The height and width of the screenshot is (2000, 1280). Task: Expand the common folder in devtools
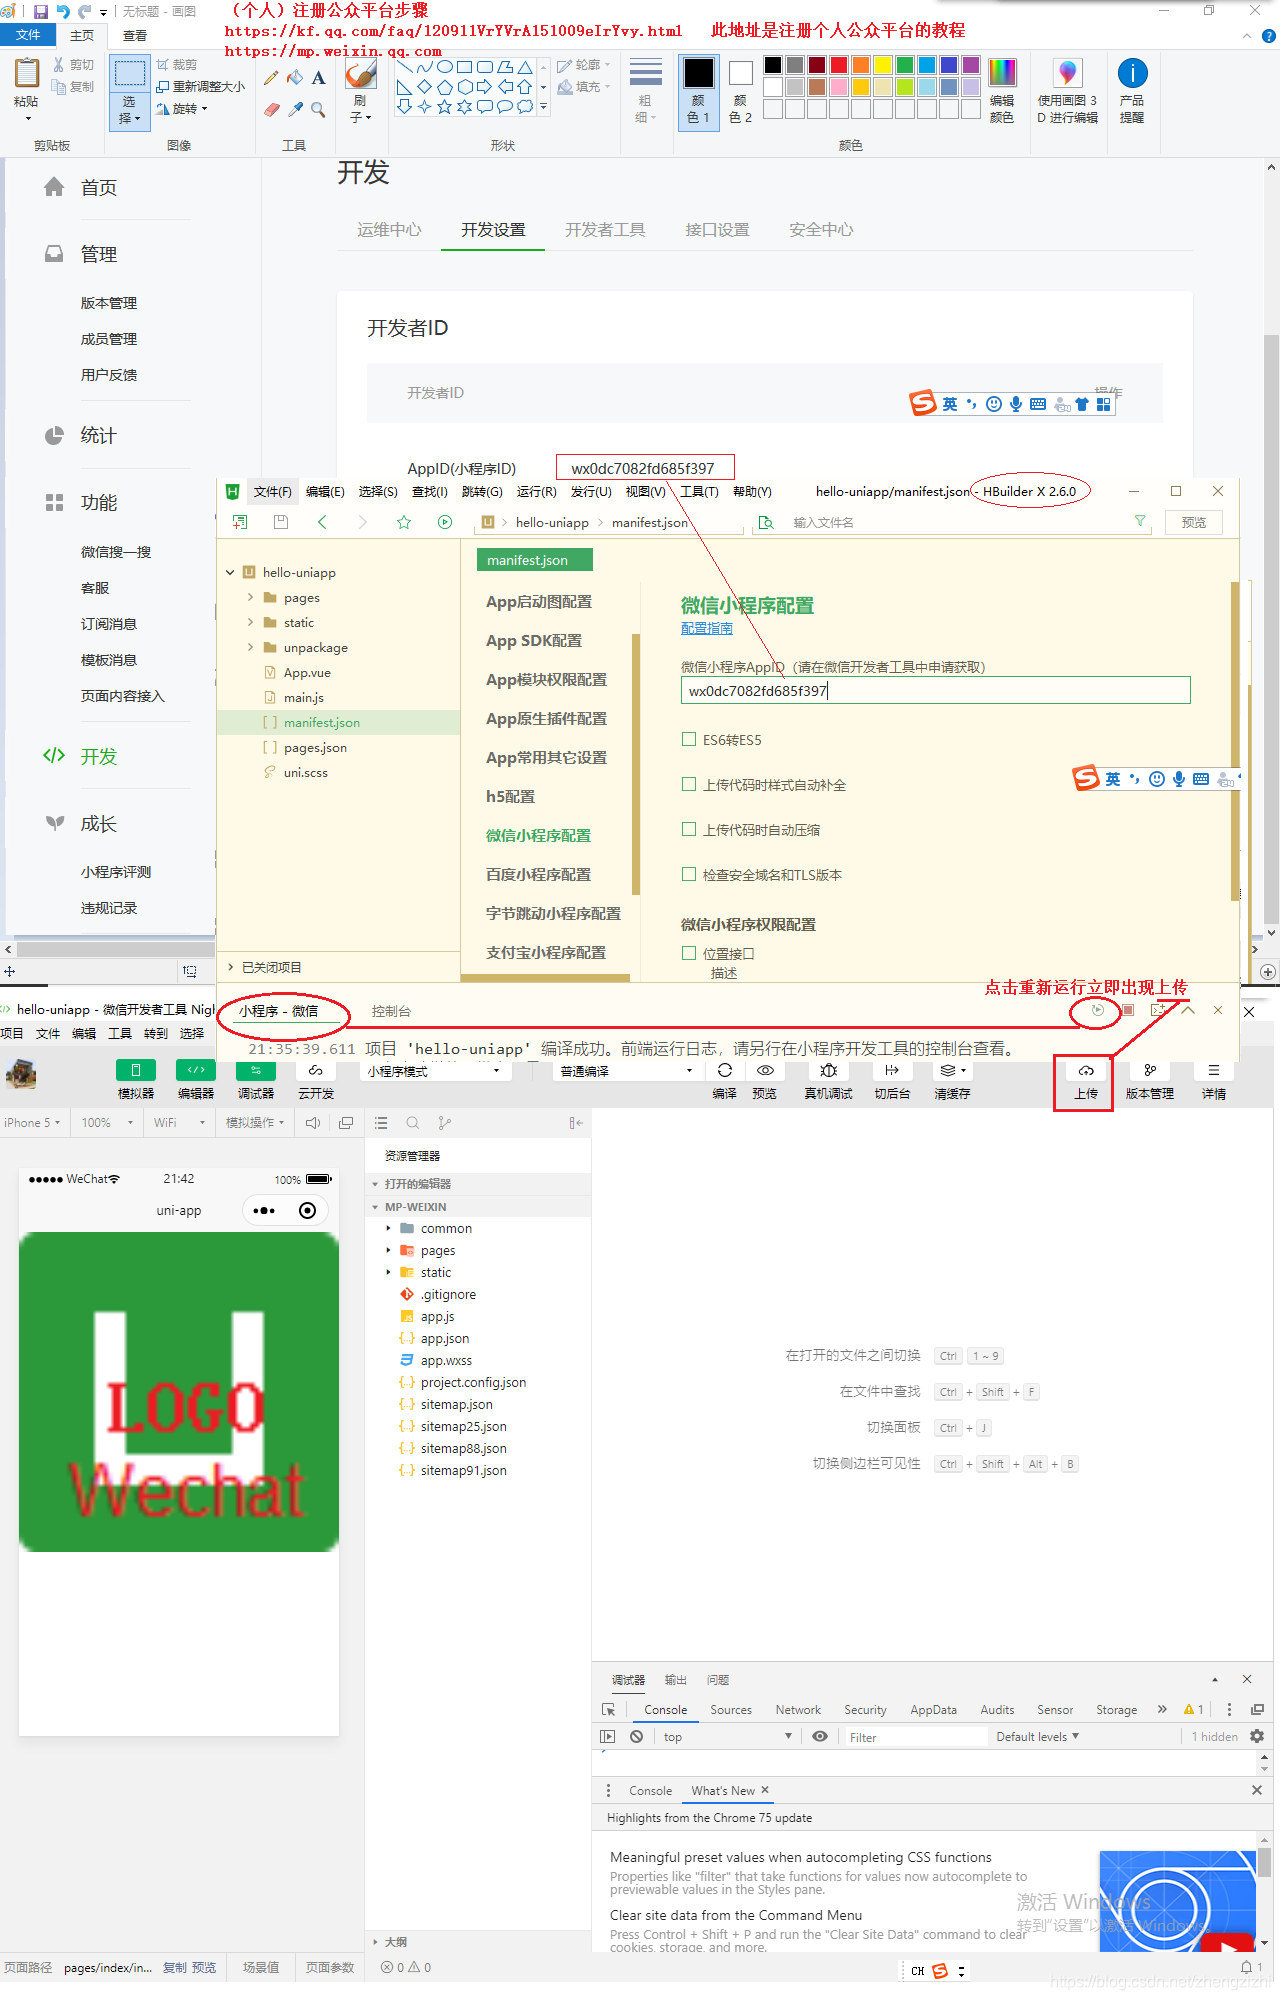[x=389, y=1228]
